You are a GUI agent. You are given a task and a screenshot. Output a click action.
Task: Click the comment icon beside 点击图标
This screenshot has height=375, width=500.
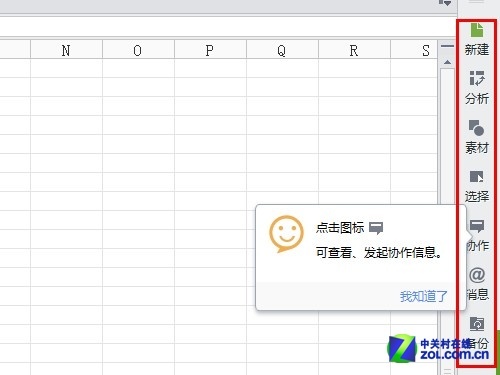pyautogui.click(x=376, y=228)
